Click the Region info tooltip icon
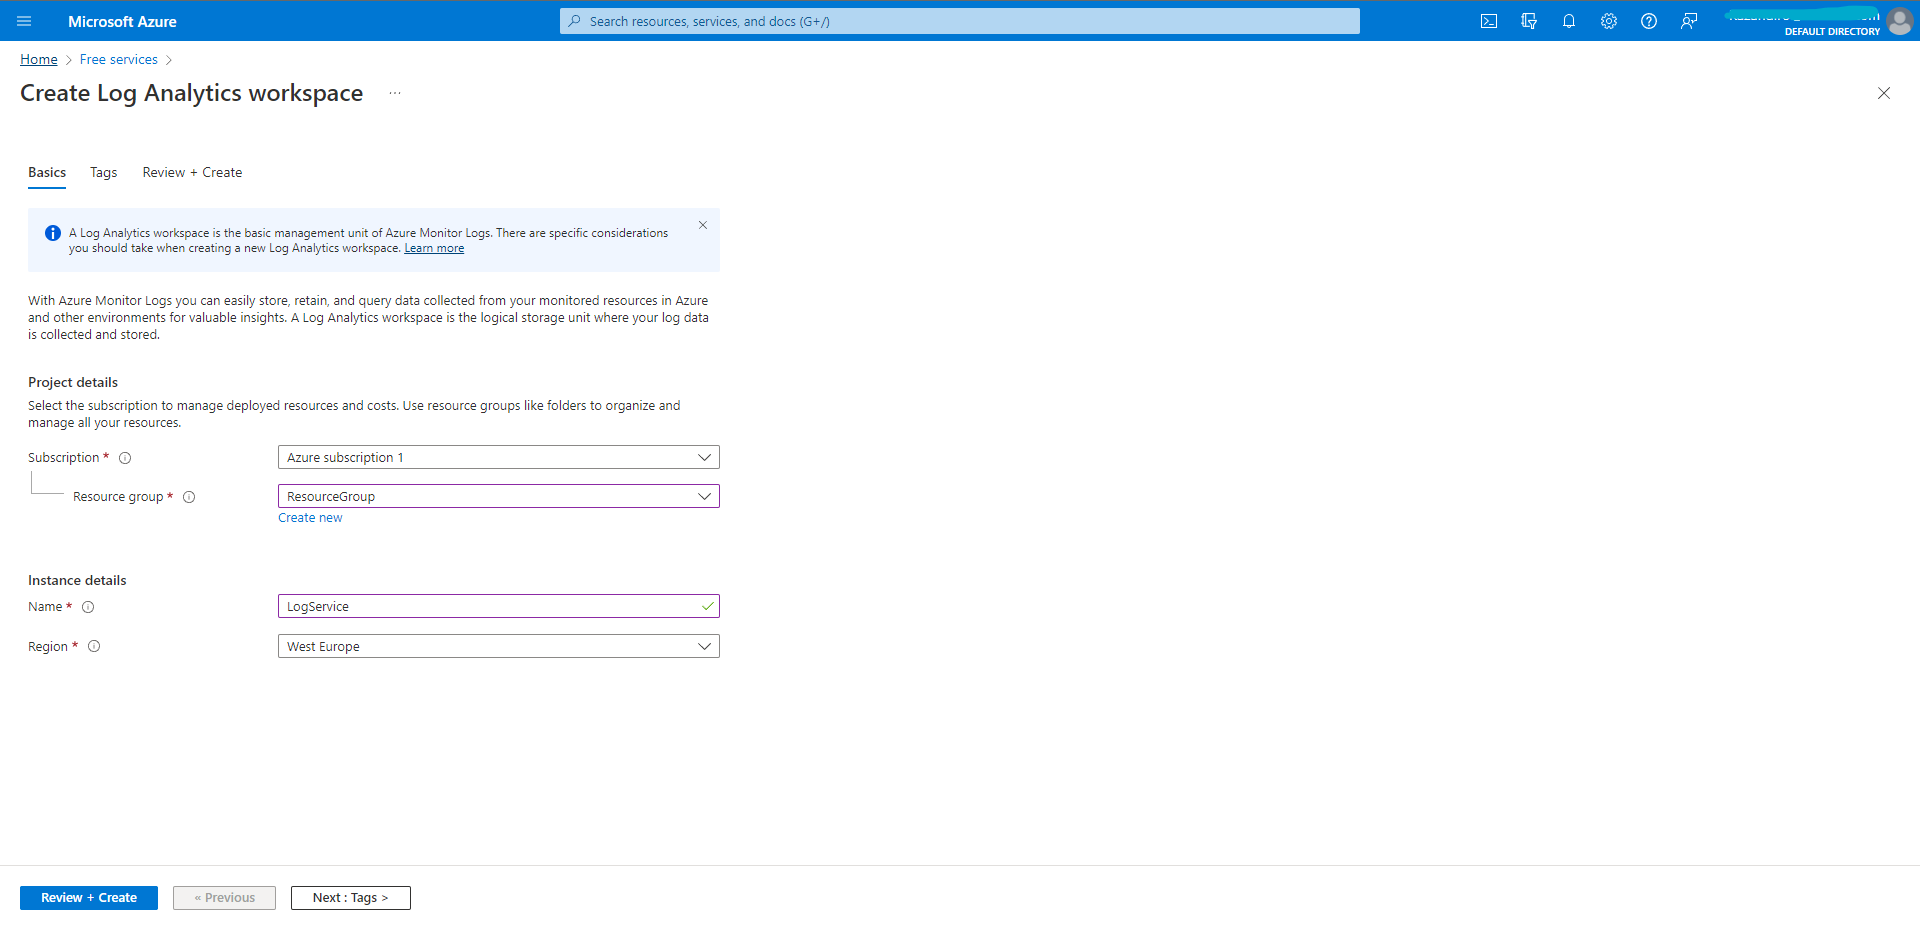The image size is (1920, 928). pos(94,646)
